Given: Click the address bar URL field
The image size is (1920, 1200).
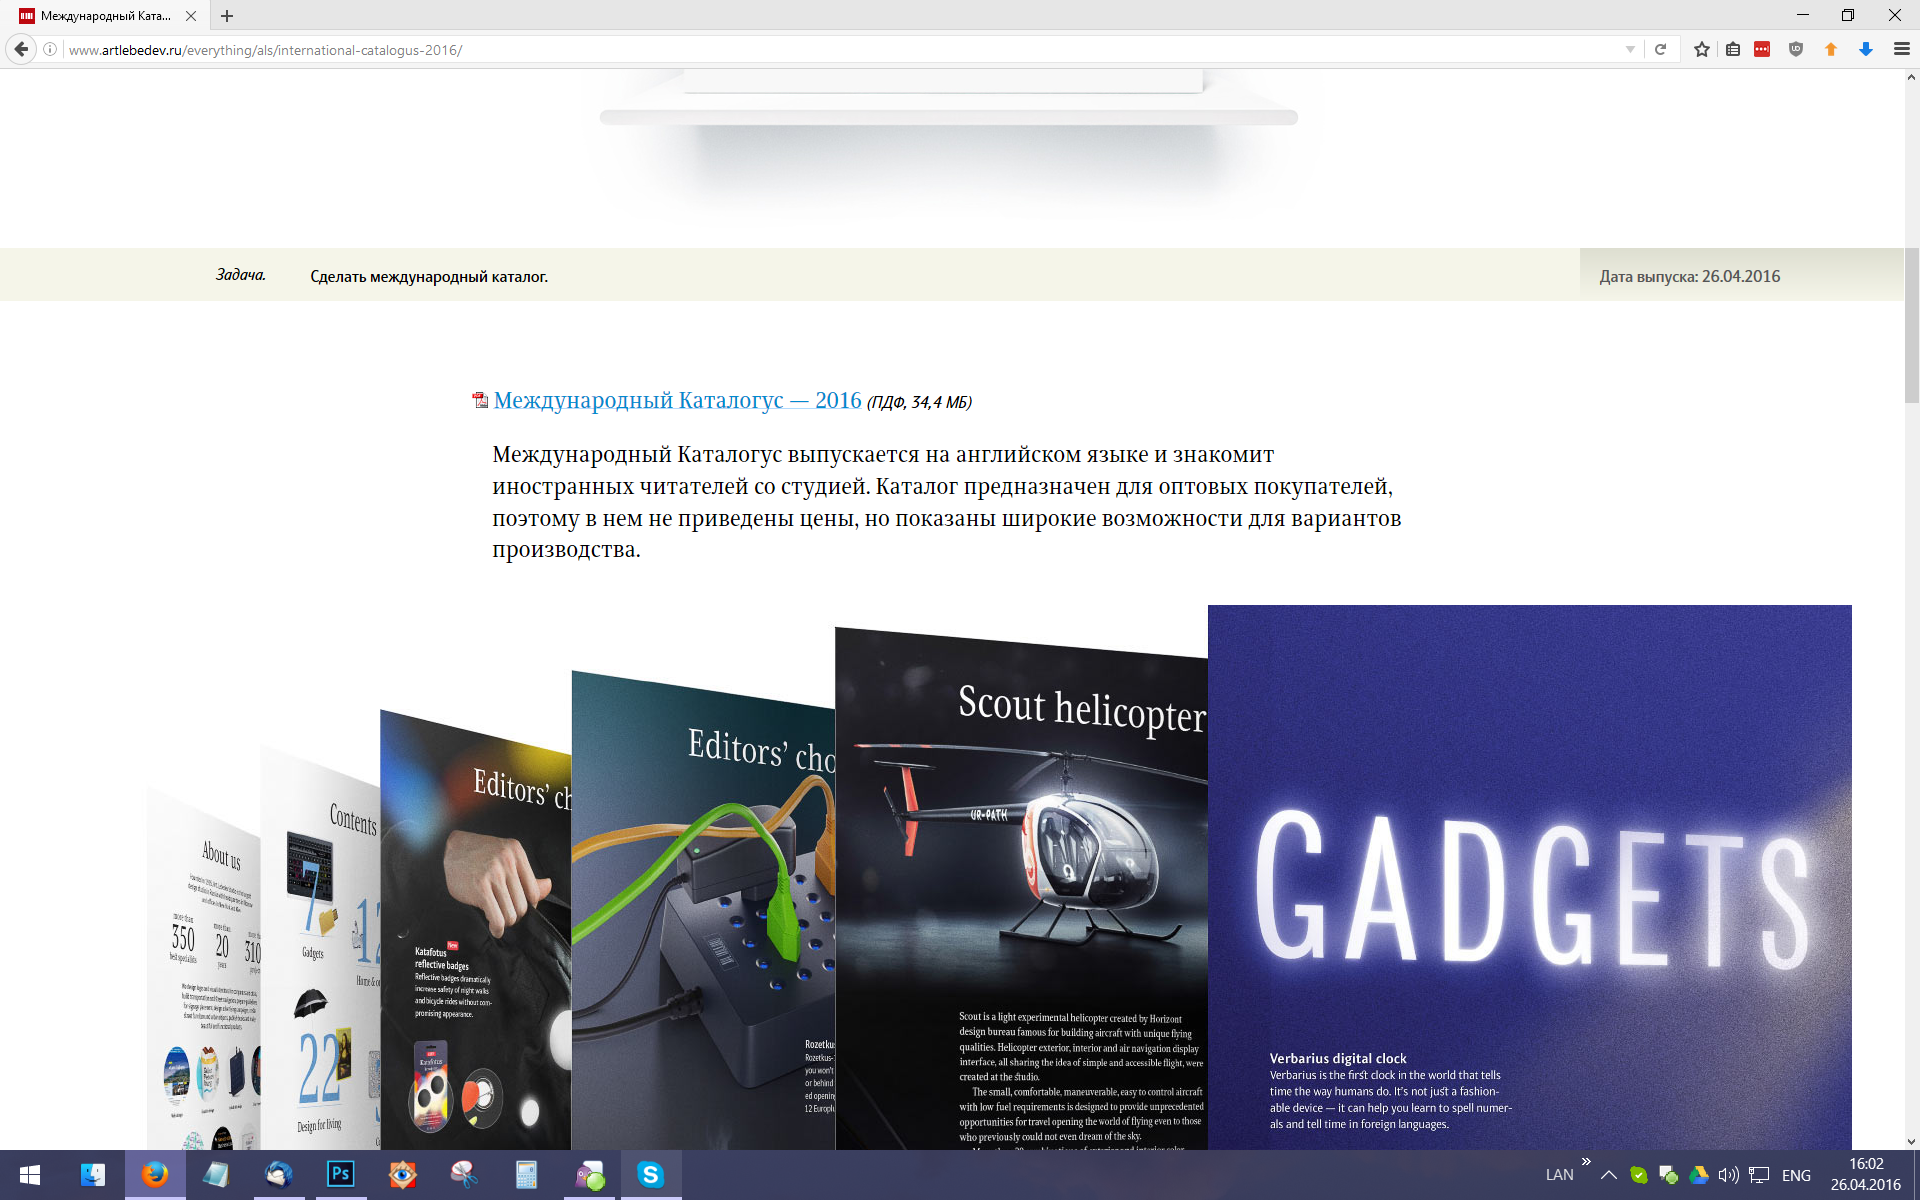Looking at the screenshot, I should click(x=840, y=49).
